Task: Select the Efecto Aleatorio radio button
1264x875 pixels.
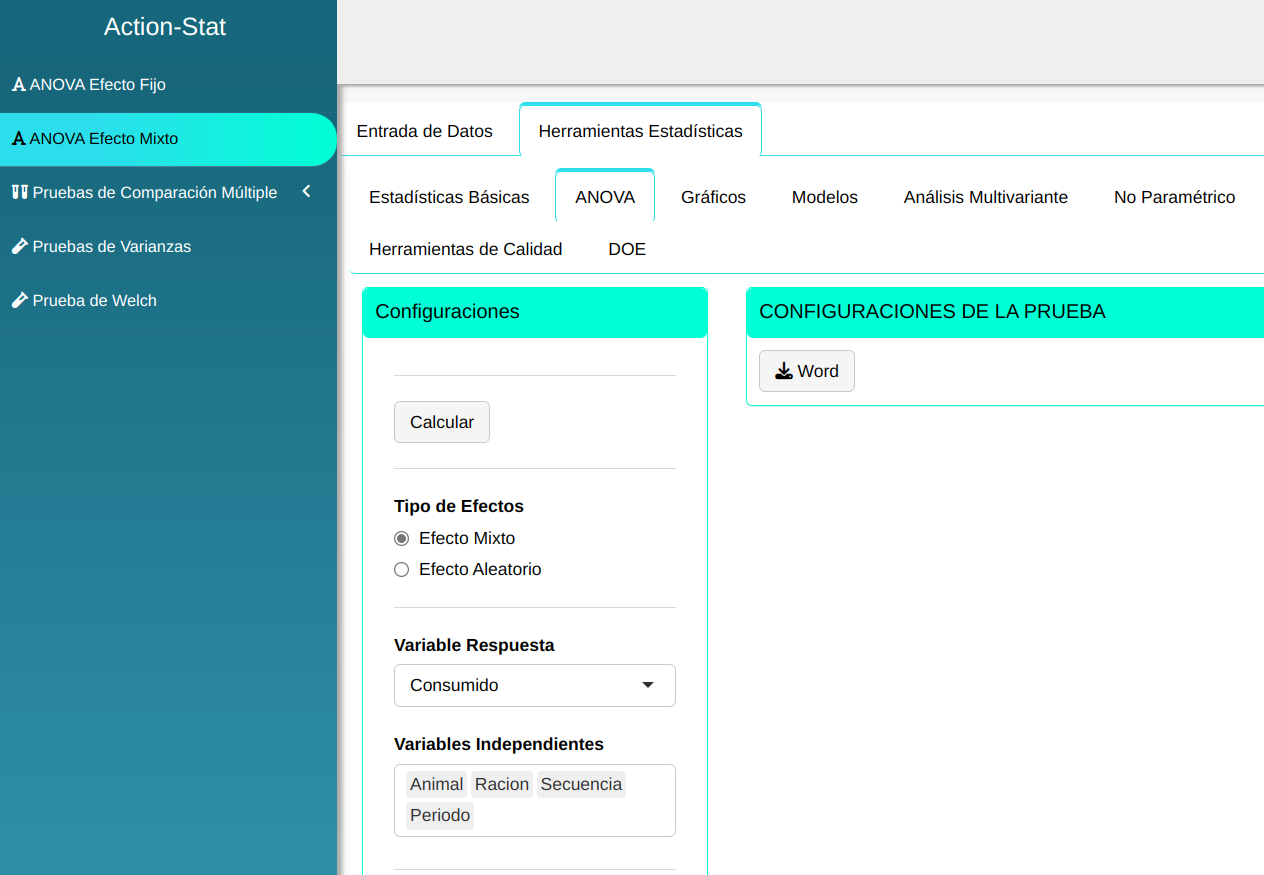Action: pos(402,569)
